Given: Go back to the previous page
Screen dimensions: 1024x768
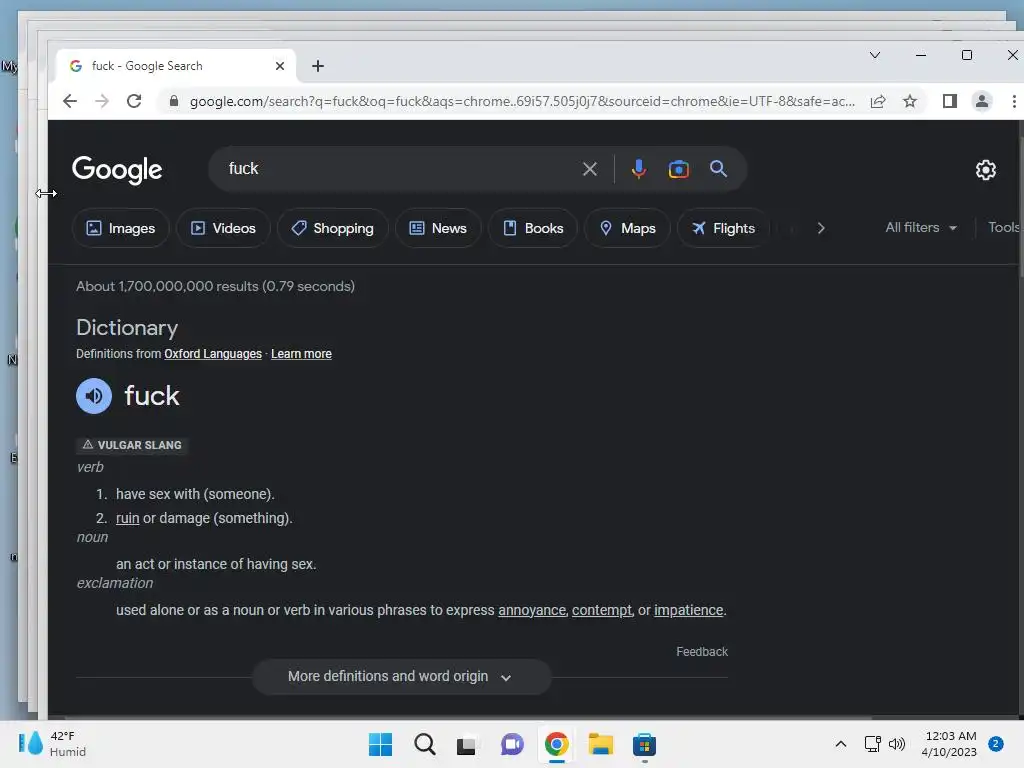Looking at the screenshot, I should click(70, 101).
